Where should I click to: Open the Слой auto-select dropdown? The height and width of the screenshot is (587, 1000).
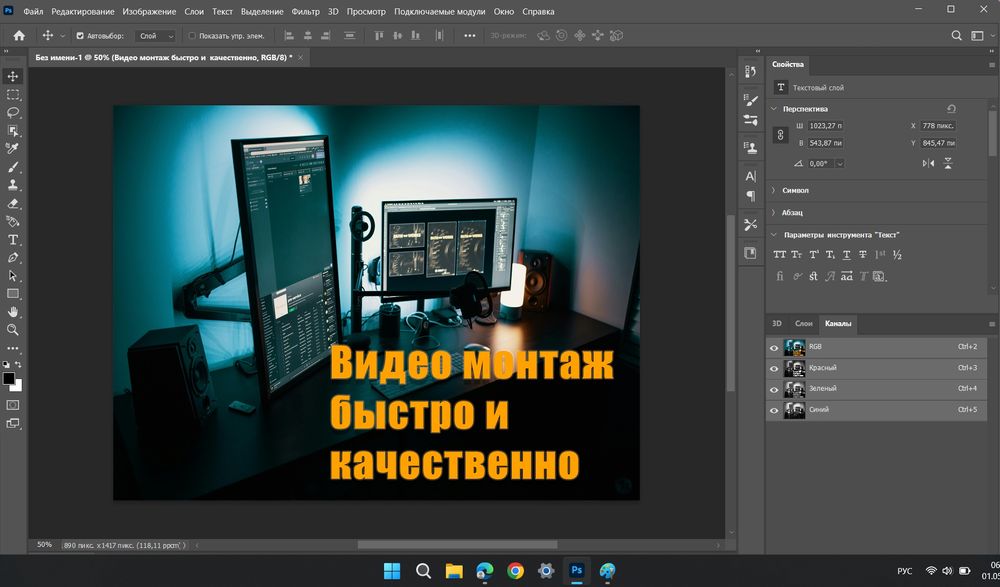155,36
